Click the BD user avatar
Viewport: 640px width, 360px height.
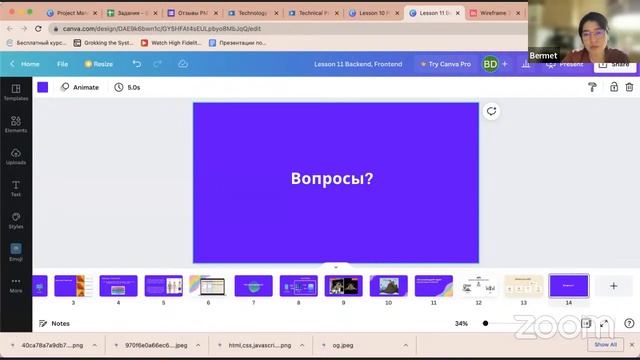[x=490, y=64]
